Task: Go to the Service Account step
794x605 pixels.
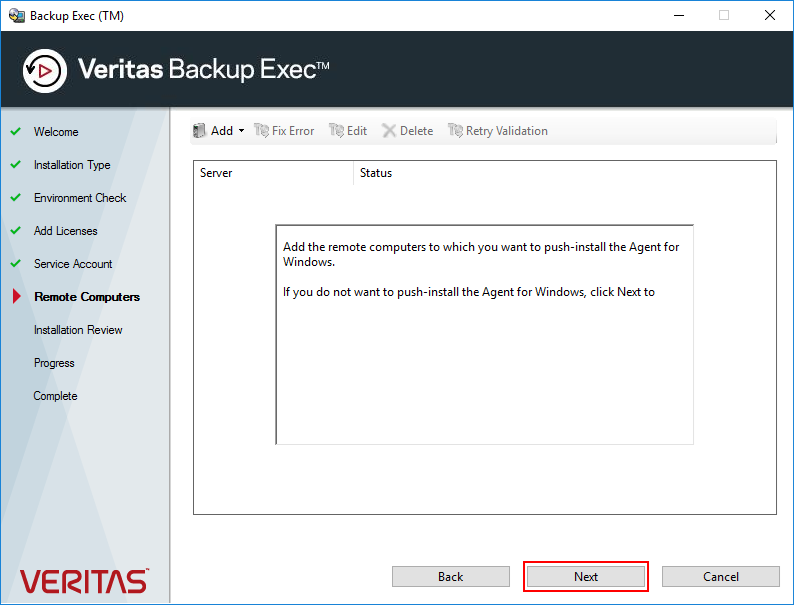Action: coord(73,264)
